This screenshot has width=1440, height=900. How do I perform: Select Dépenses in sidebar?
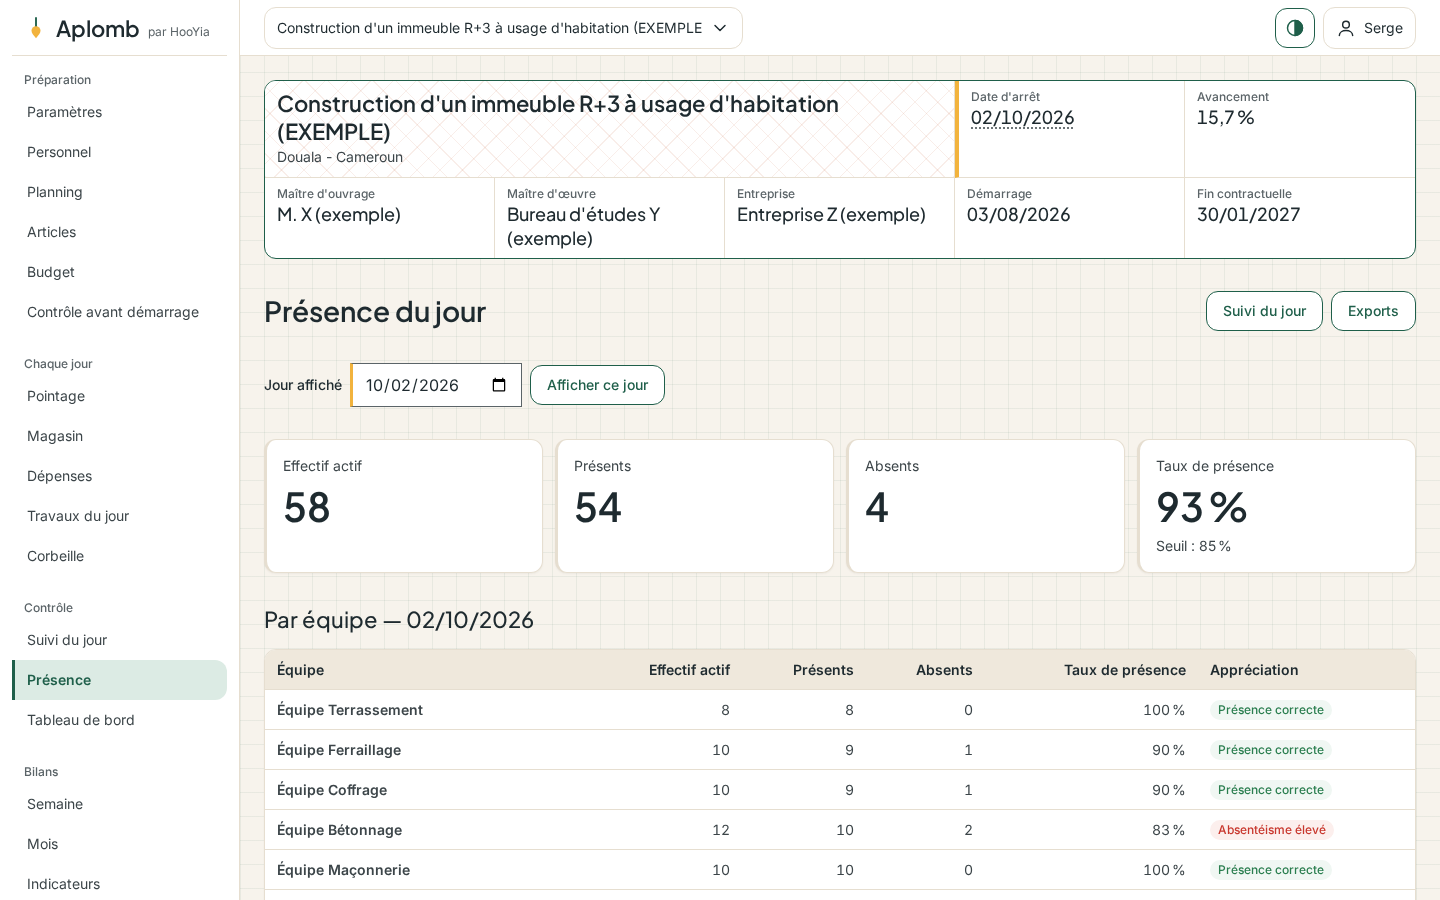tap(119, 476)
